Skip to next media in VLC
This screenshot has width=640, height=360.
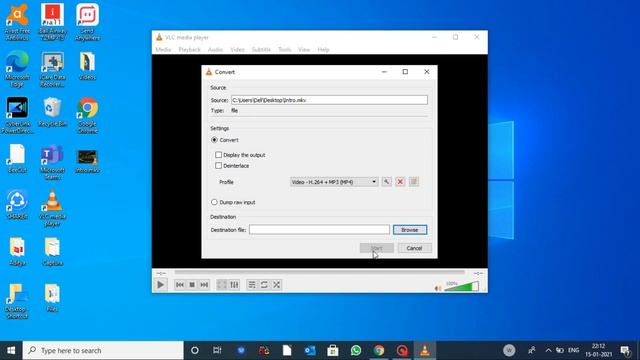coord(204,285)
